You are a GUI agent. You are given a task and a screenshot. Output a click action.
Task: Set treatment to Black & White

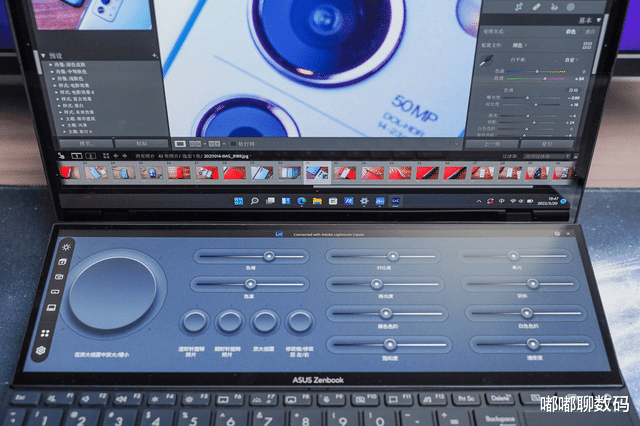[x=590, y=32]
